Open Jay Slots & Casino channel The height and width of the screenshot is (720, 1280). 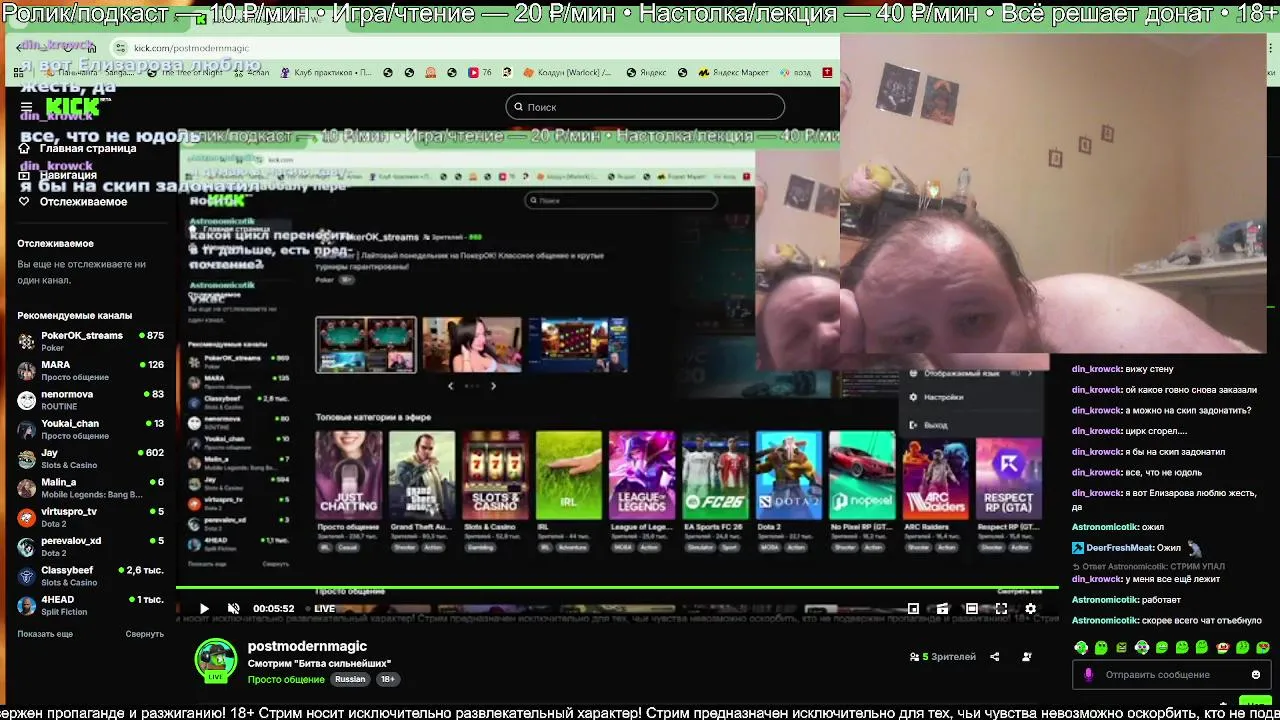[x=90, y=458]
